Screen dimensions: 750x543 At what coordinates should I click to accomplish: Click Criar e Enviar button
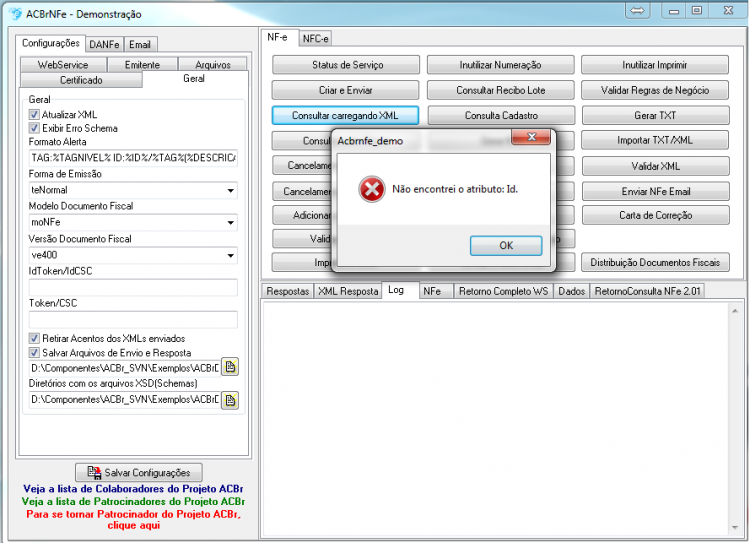tap(345, 90)
